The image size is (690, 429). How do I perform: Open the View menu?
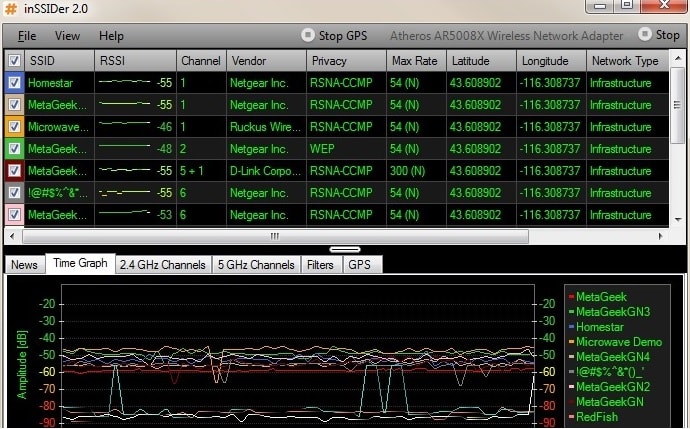(68, 36)
